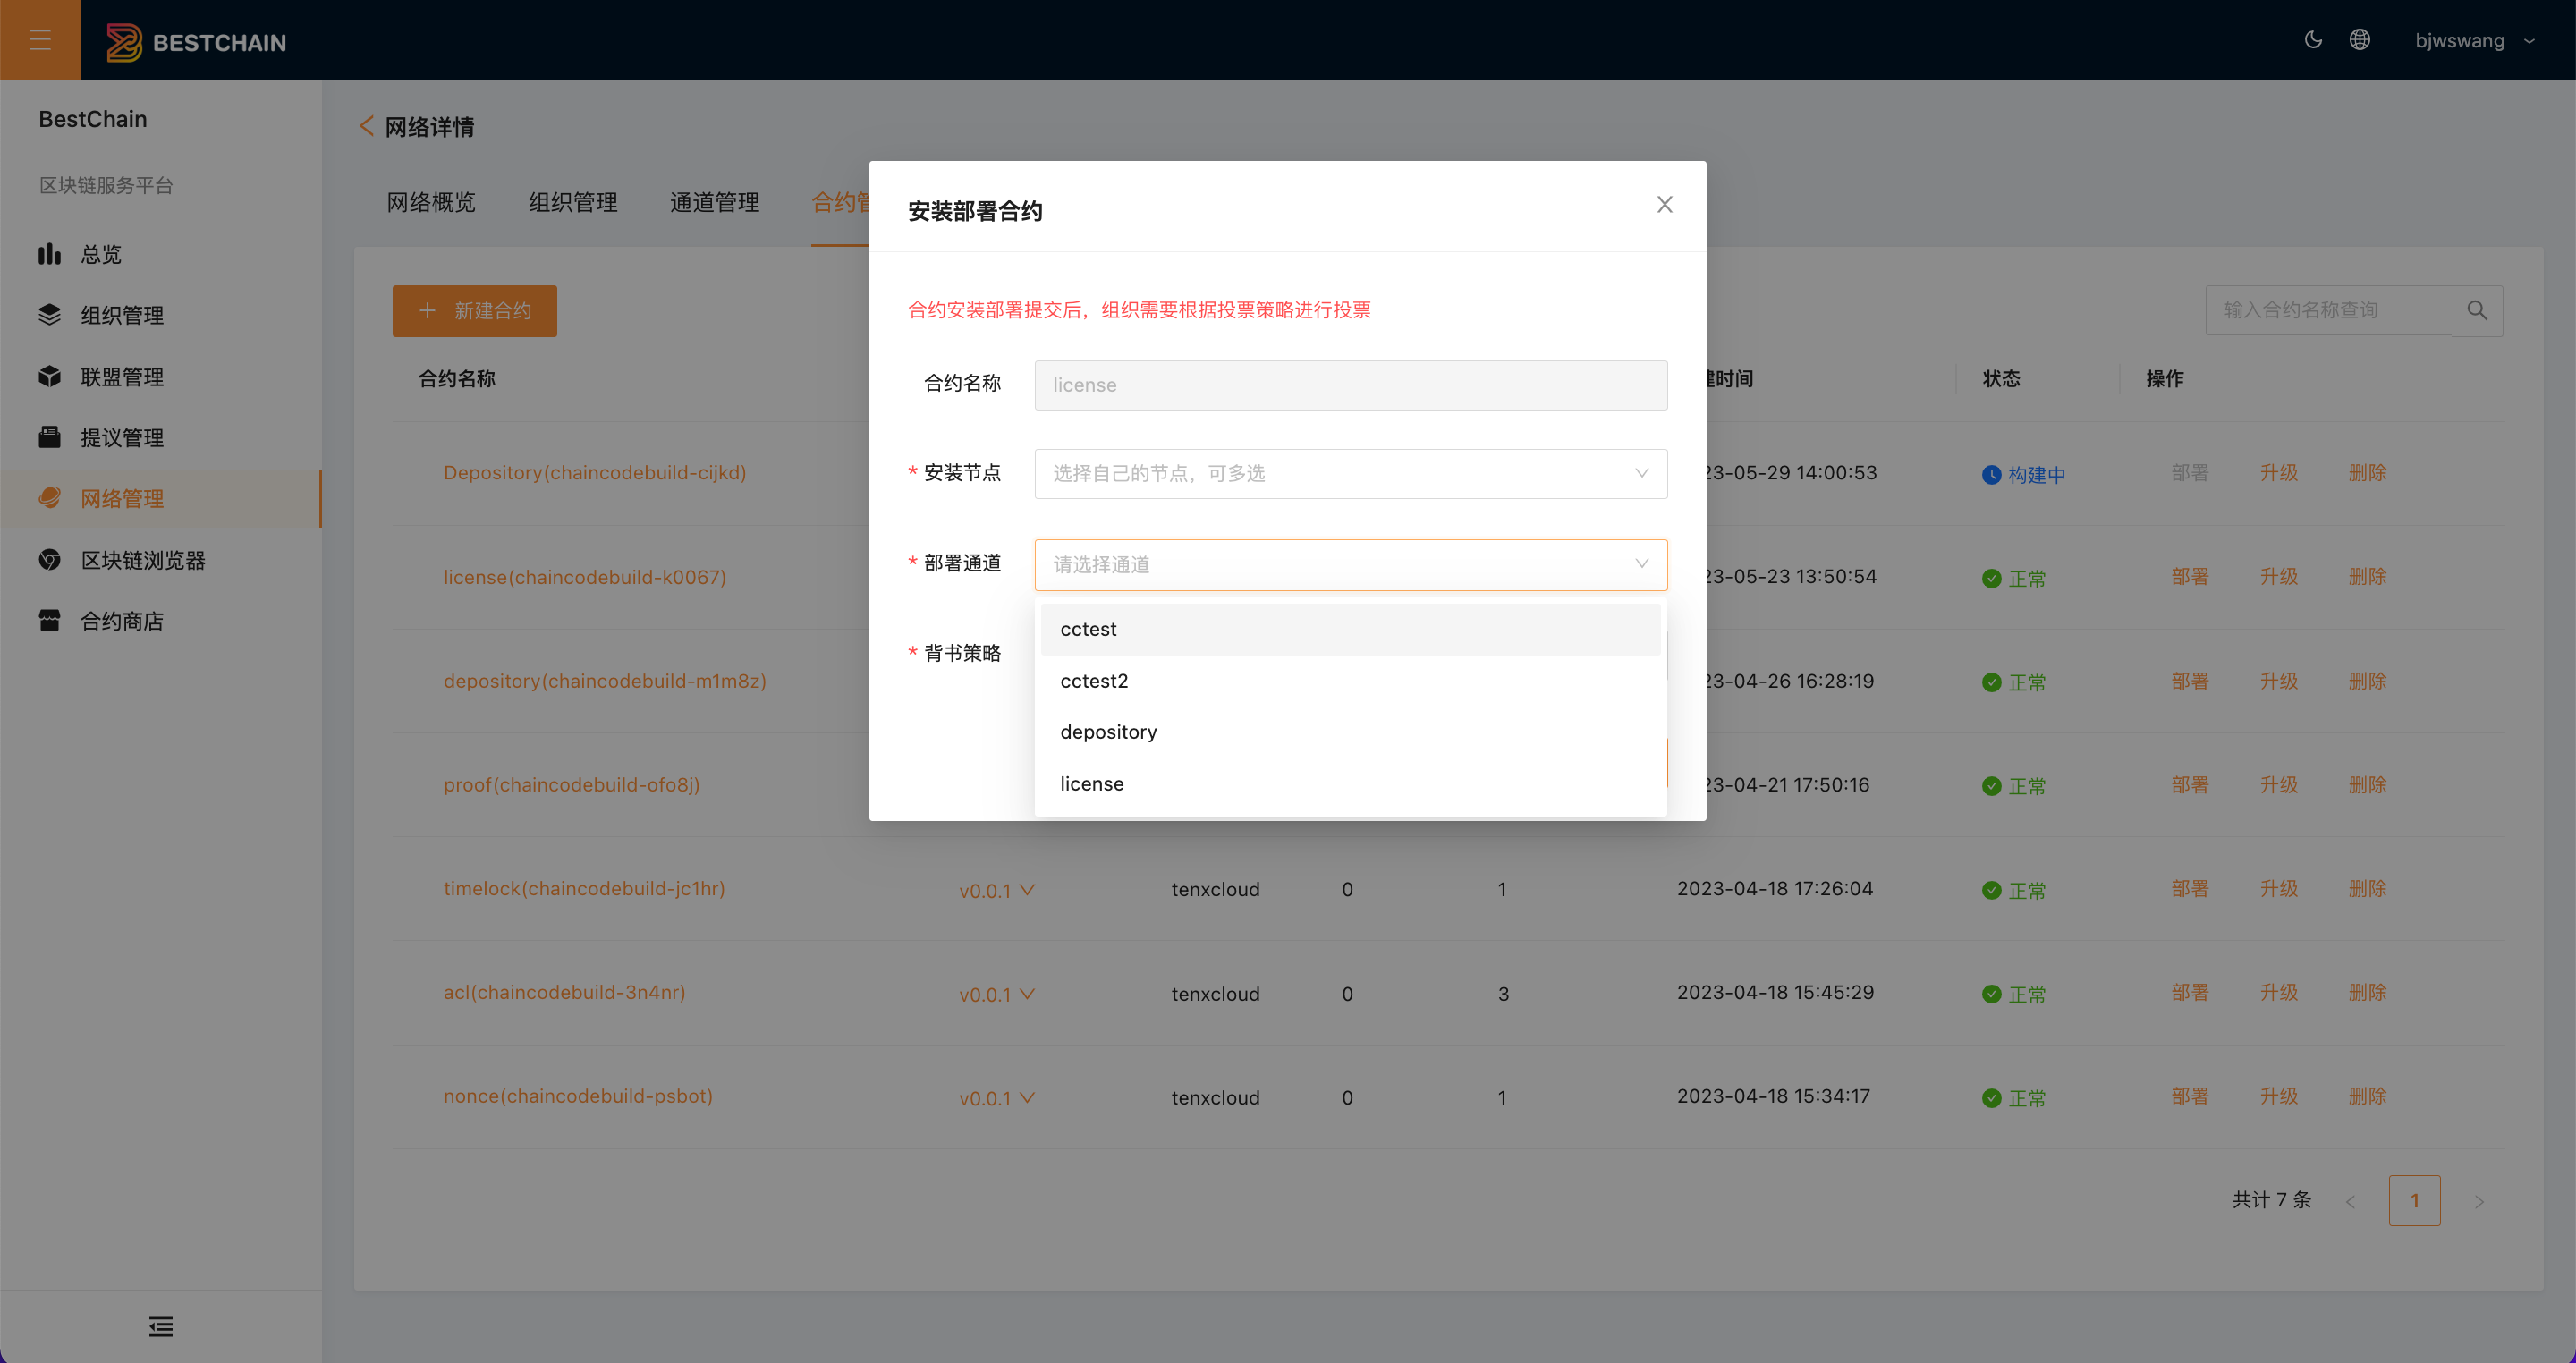Switch to the 通道管理 tab
Screen dimensions: 2576x1363
tap(715, 202)
